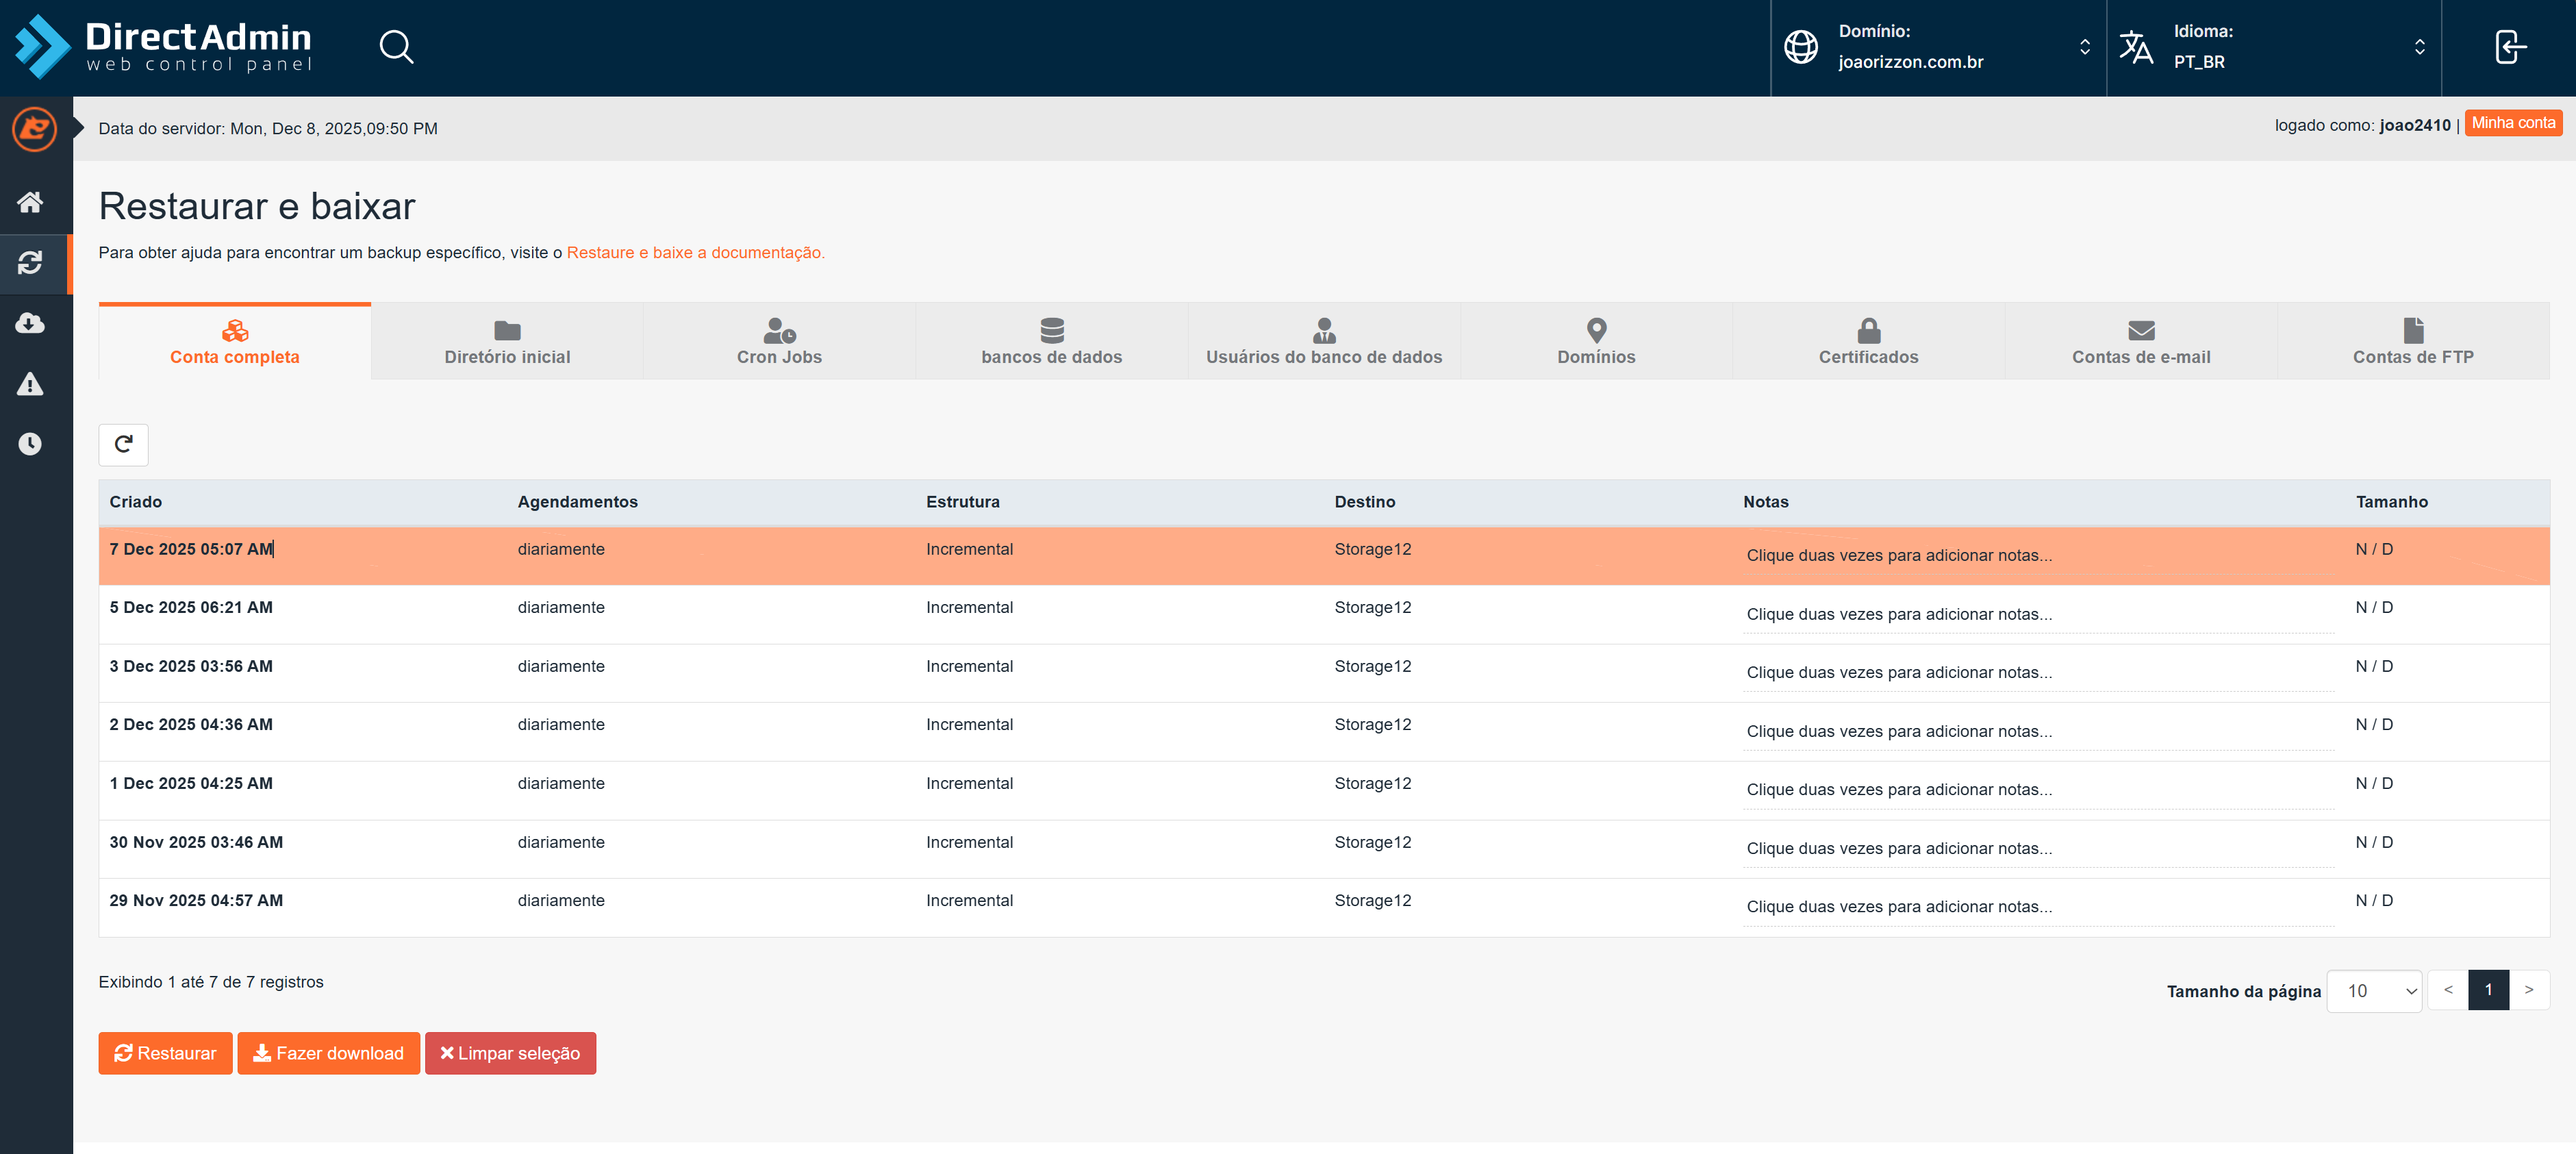The height and width of the screenshot is (1154, 2576).
Task: Click the search magnifier icon in header
Action: click(x=396, y=47)
